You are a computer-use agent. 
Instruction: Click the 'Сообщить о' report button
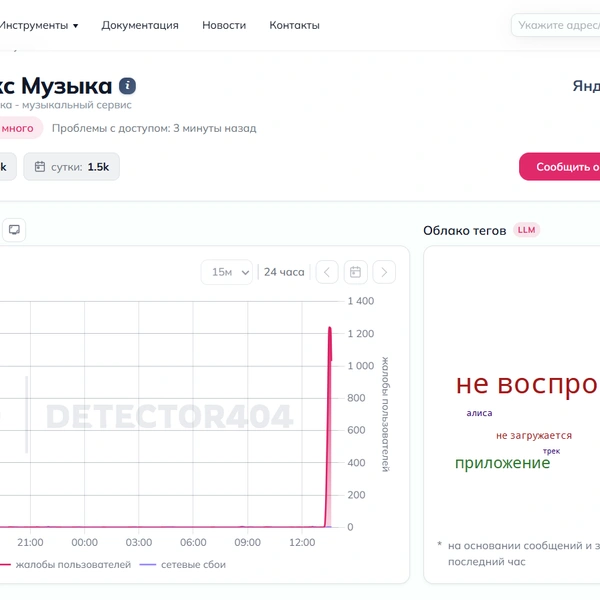pyautogui.click(x=560, y=167)
